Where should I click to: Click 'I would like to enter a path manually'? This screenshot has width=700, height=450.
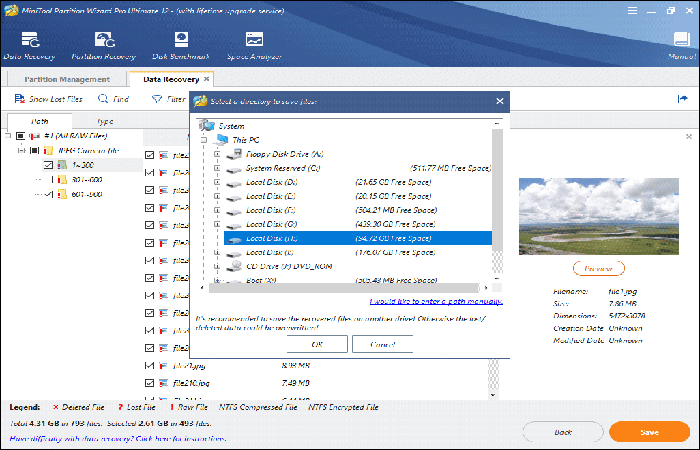(x=436, y=302)
